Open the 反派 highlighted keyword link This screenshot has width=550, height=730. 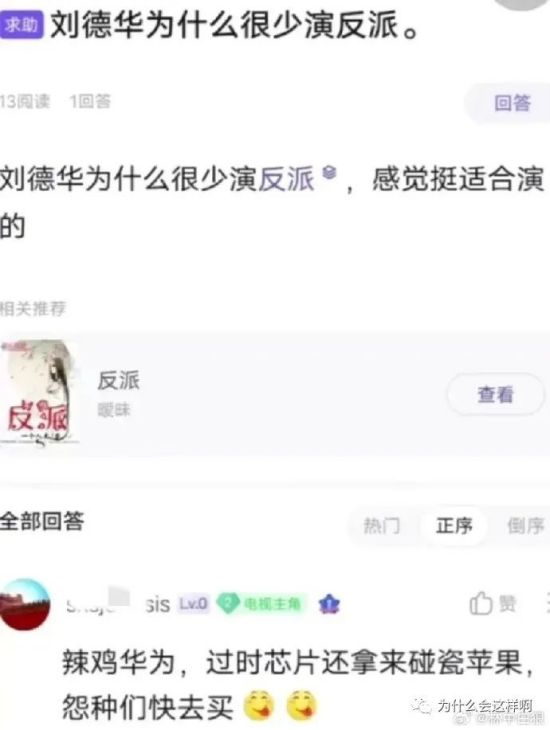click(x=286, y=179)
